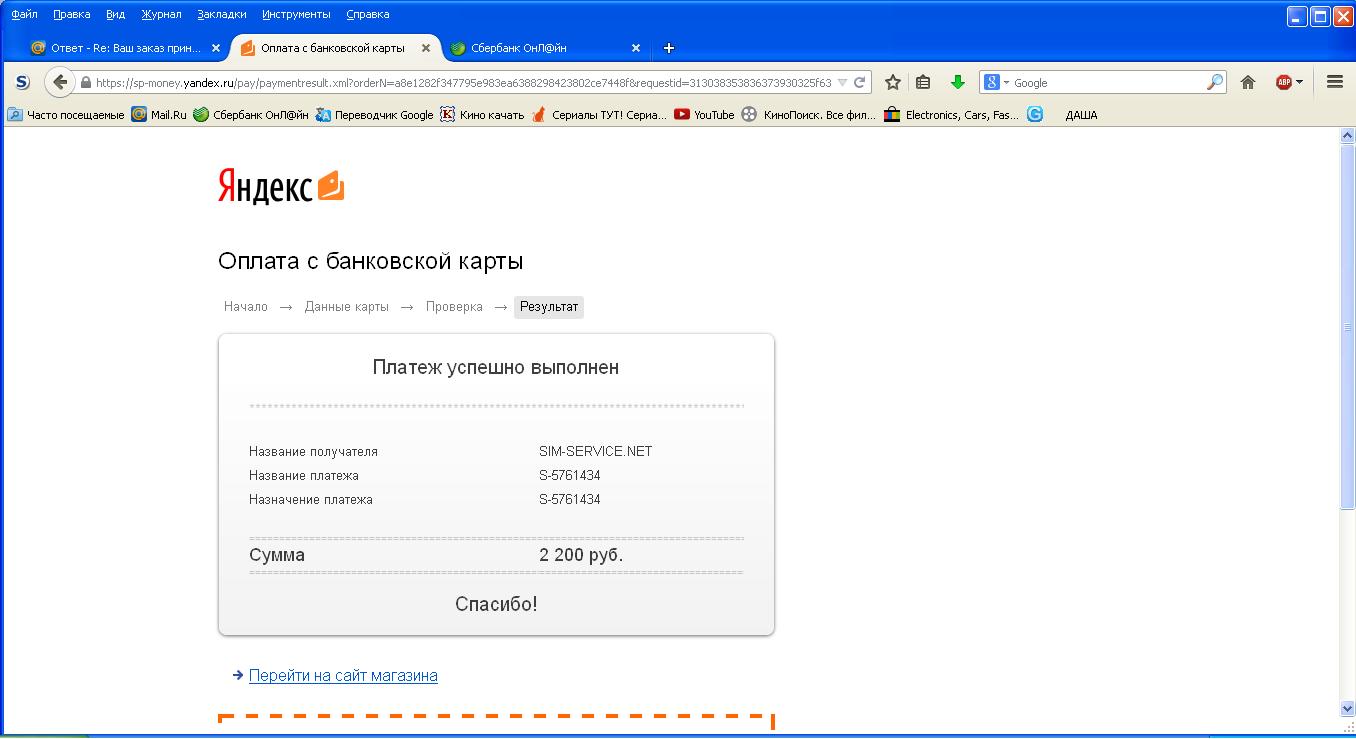1356x739 pixels.
Task: Click the 'Спасибо!' text
Action: point(496,604)
